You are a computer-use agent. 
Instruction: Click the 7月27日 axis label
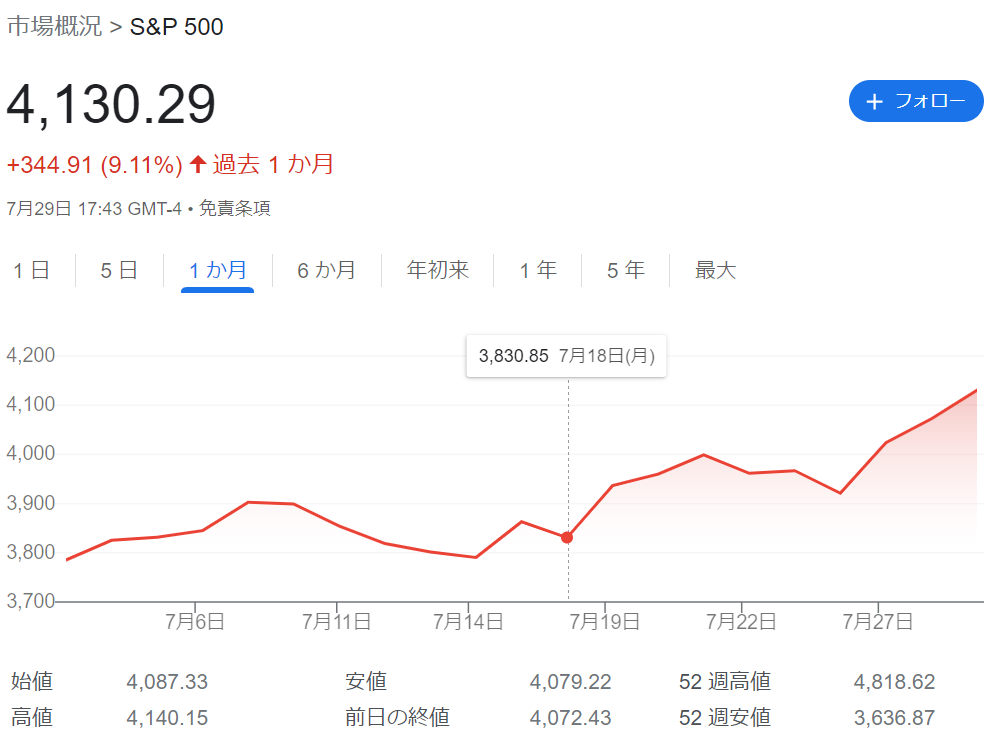coord(878,621)
